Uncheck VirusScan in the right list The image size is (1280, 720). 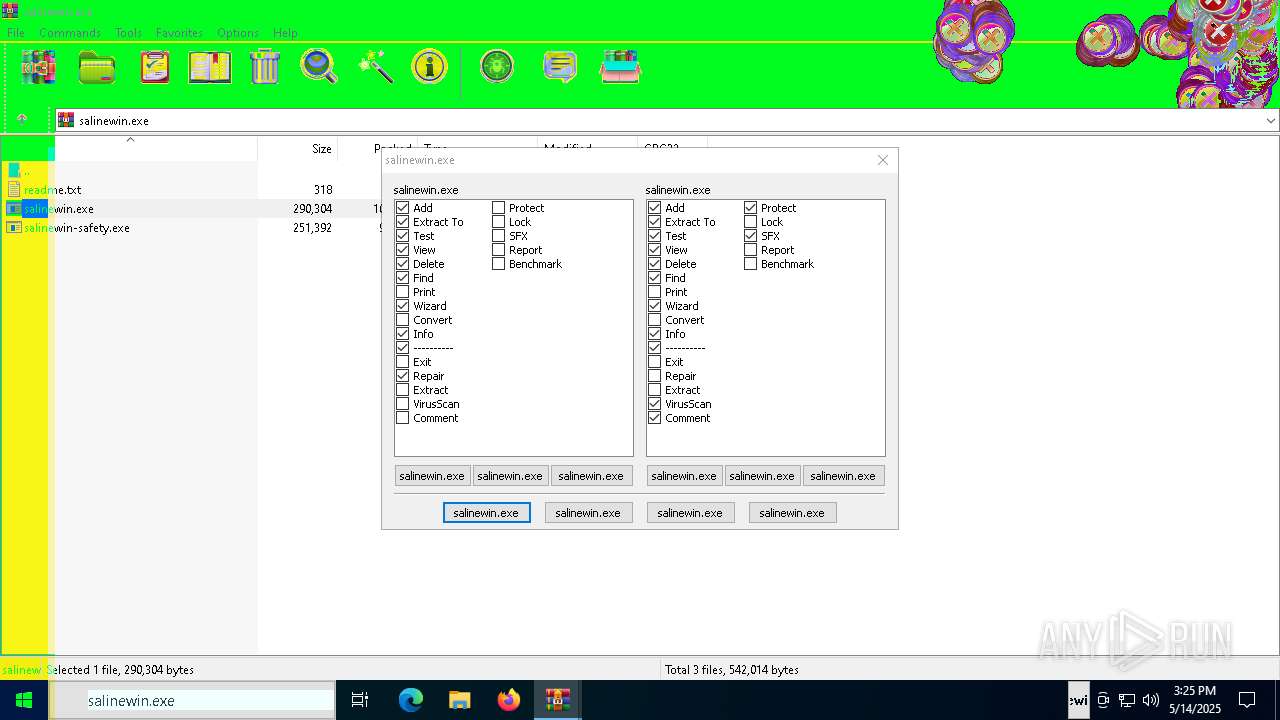[655, 404]
